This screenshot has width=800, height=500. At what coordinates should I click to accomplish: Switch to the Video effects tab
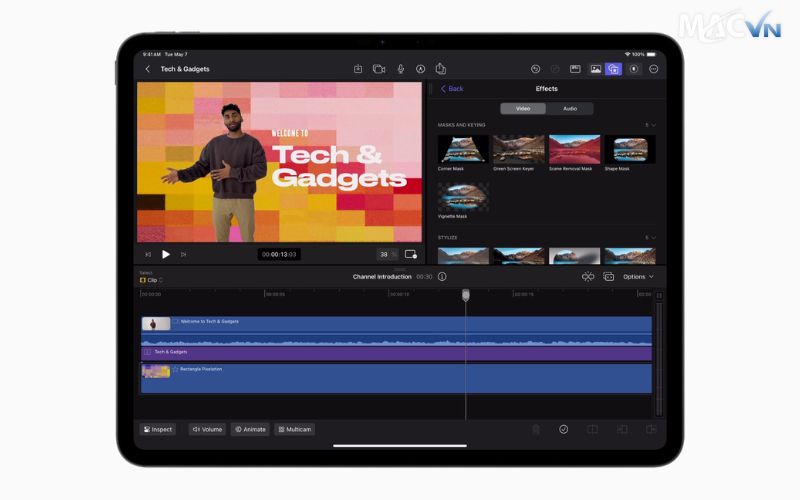(x=523, y=108)
